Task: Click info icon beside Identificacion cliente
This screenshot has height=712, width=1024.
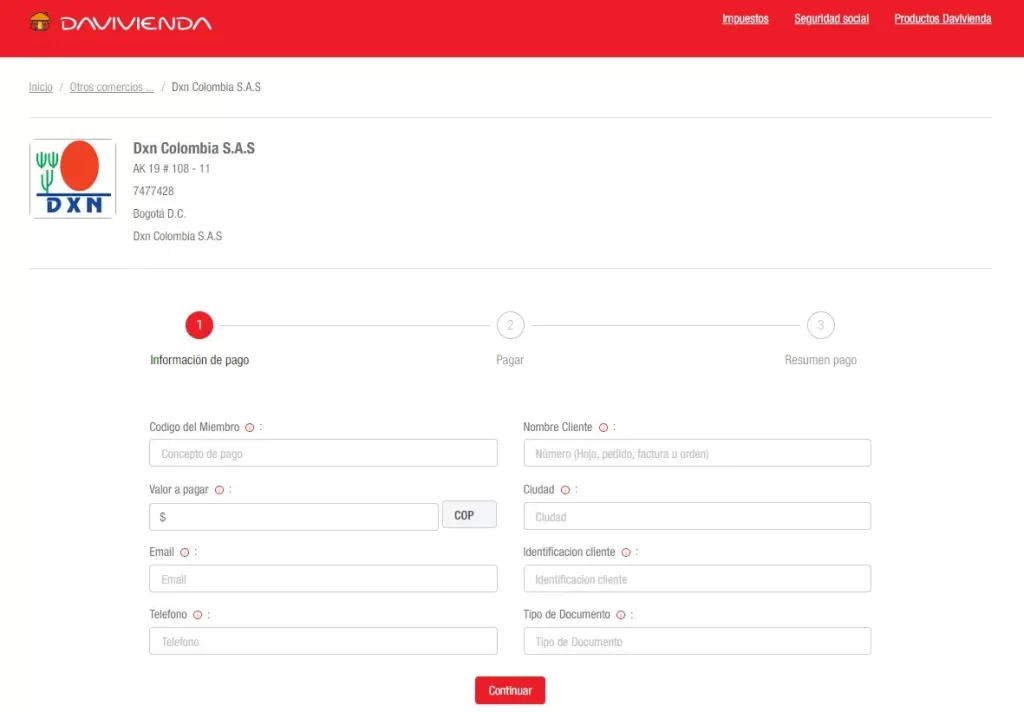Action: [626, 553]
